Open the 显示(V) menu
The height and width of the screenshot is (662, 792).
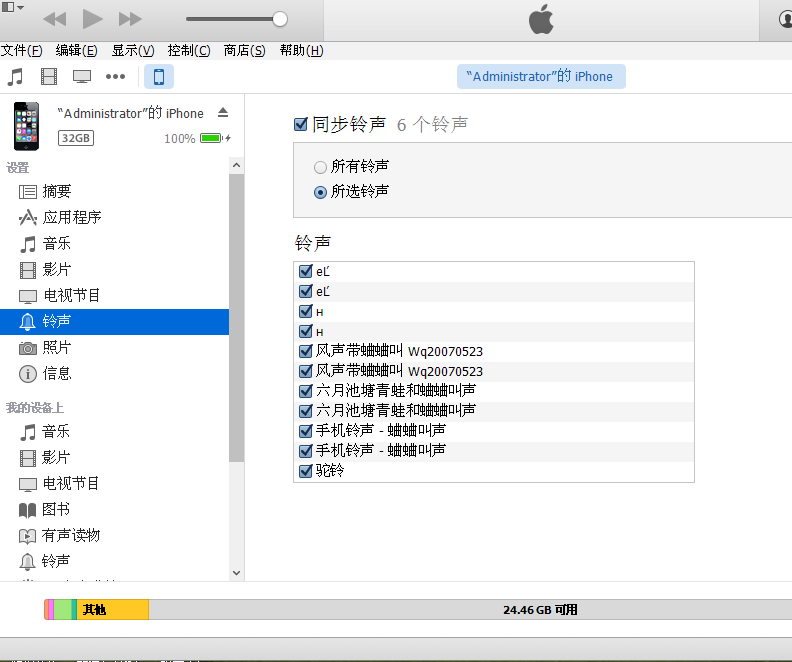coord(133,50)
